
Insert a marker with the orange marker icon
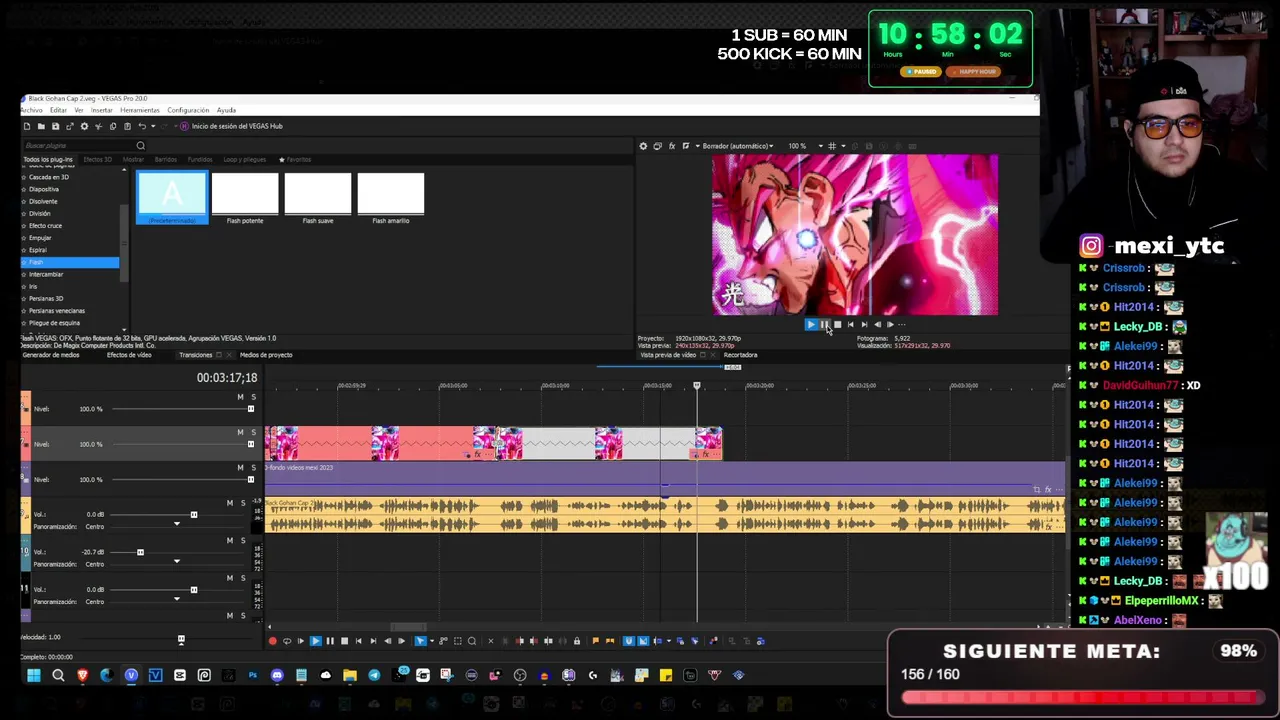595,641
